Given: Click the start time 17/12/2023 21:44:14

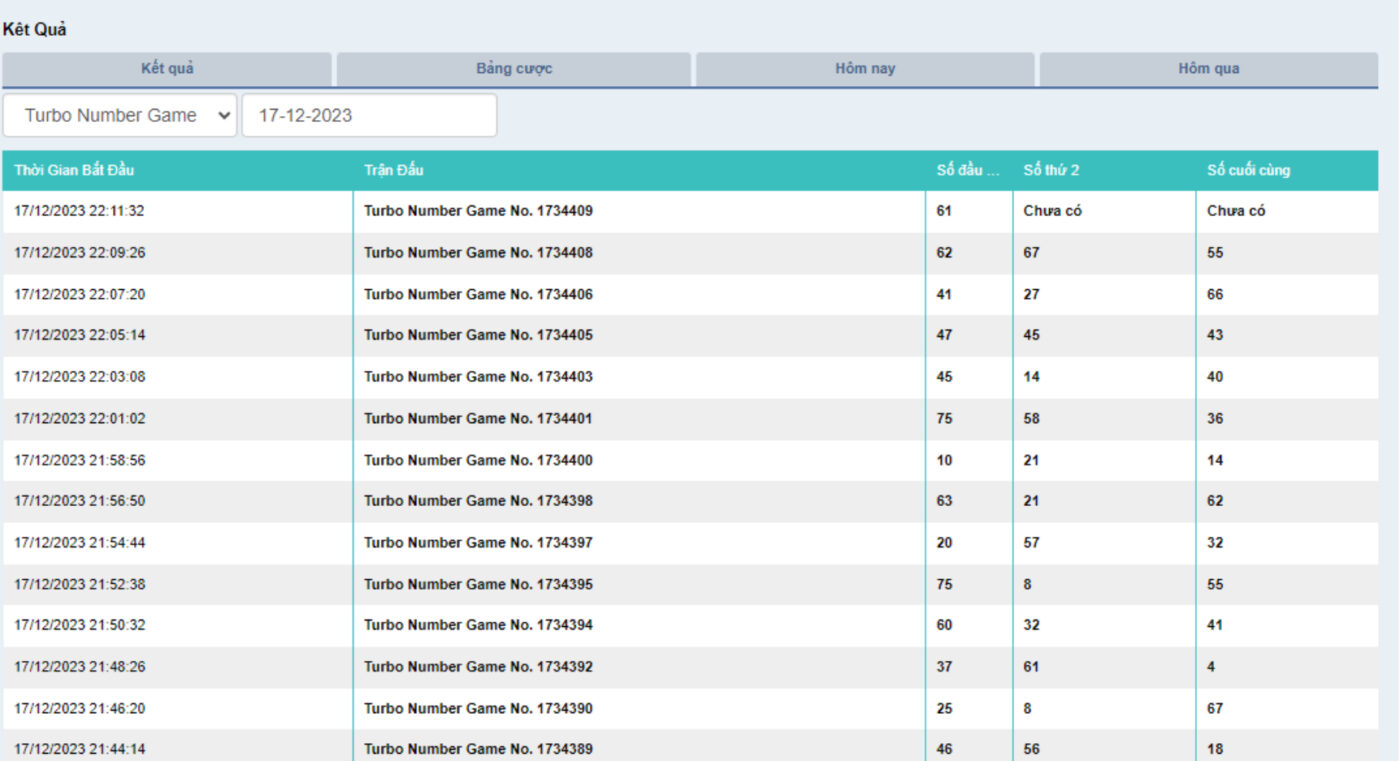Looking at the screenshot, I should tap(79, 749).
